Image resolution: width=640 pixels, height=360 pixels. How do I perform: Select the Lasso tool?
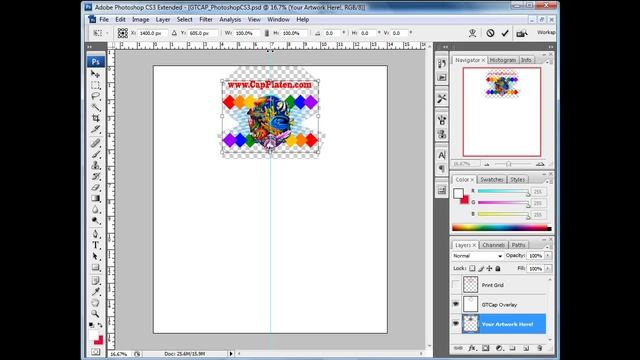(96, 96)
